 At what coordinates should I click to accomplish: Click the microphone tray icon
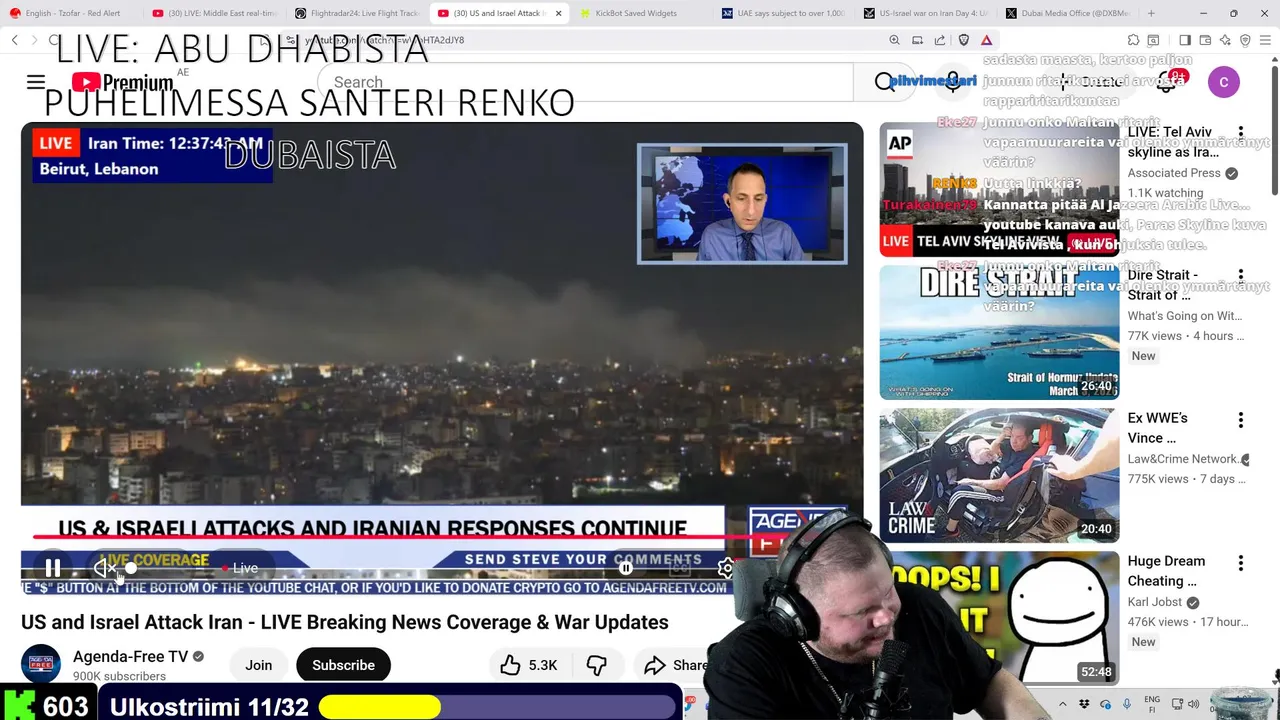[1126, 704]
